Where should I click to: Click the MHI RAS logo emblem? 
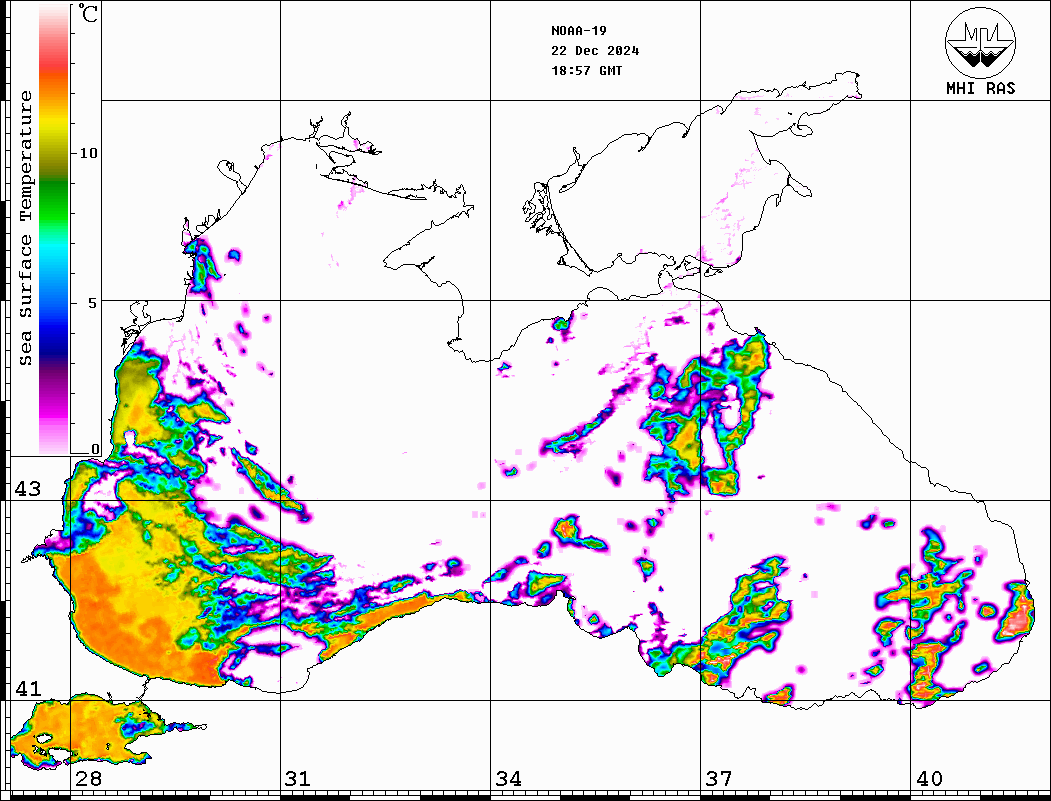click(980, 42)
